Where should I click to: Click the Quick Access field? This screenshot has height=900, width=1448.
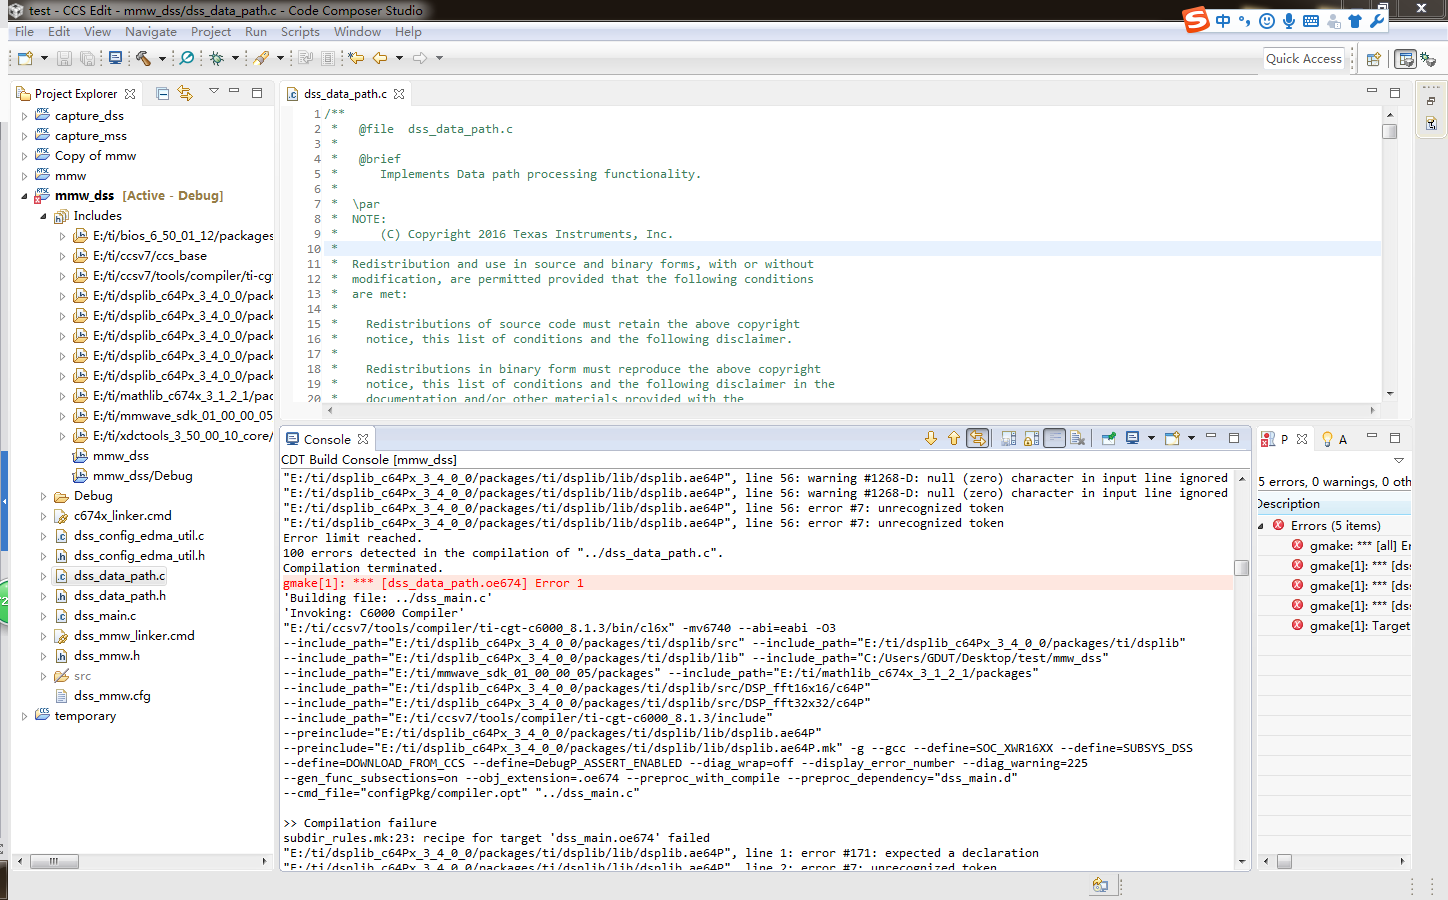(1304, 59)
